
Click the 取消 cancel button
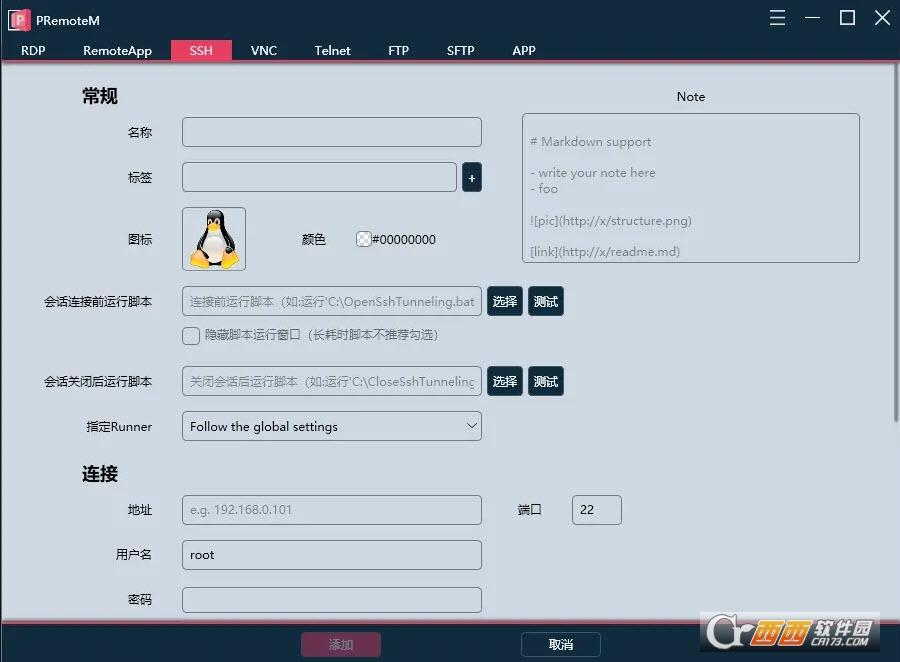coord(561,644)
